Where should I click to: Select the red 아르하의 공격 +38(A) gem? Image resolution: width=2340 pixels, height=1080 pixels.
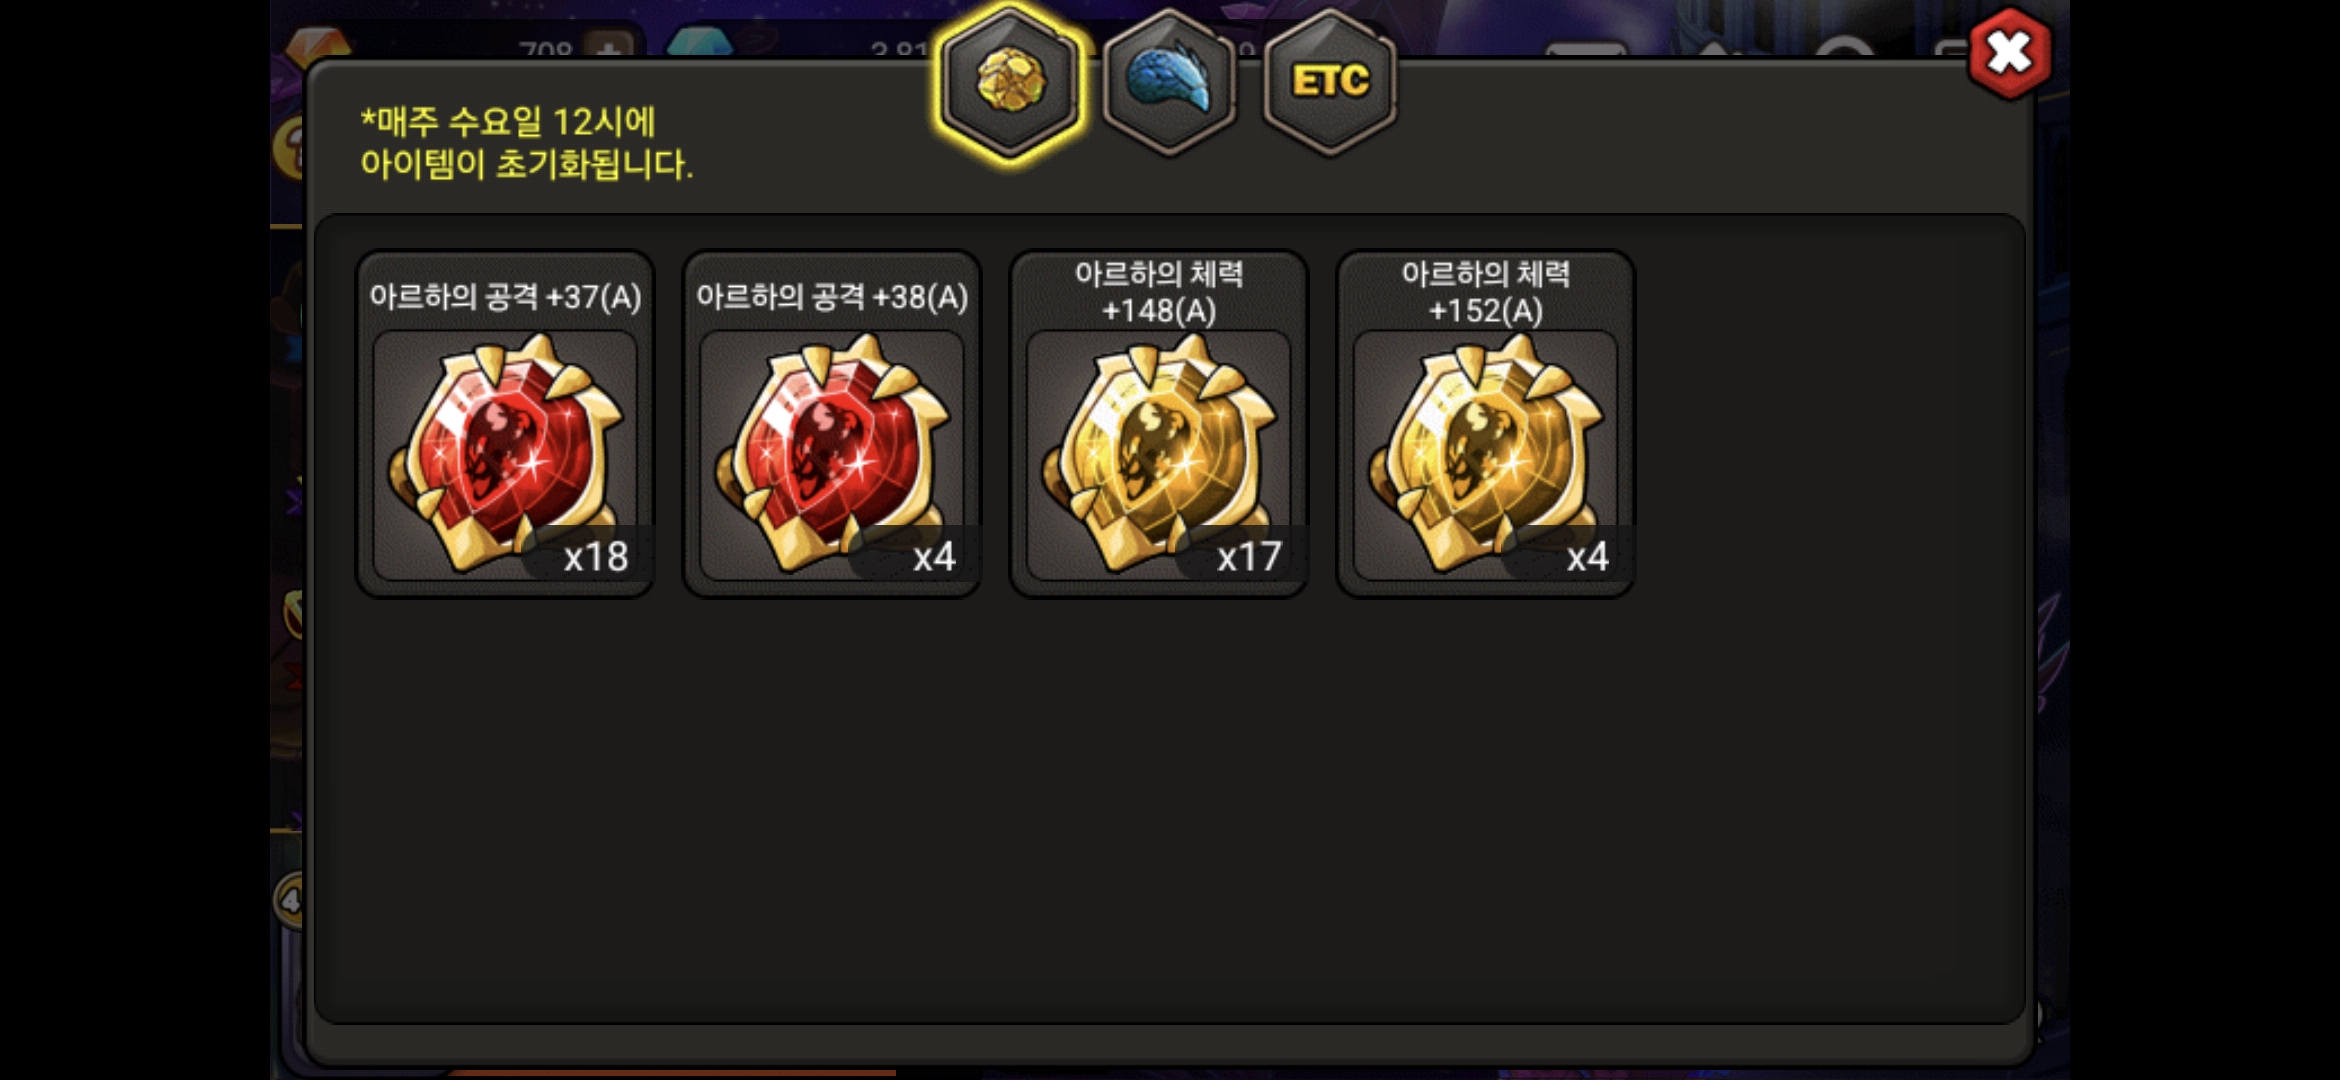[832, 455]
